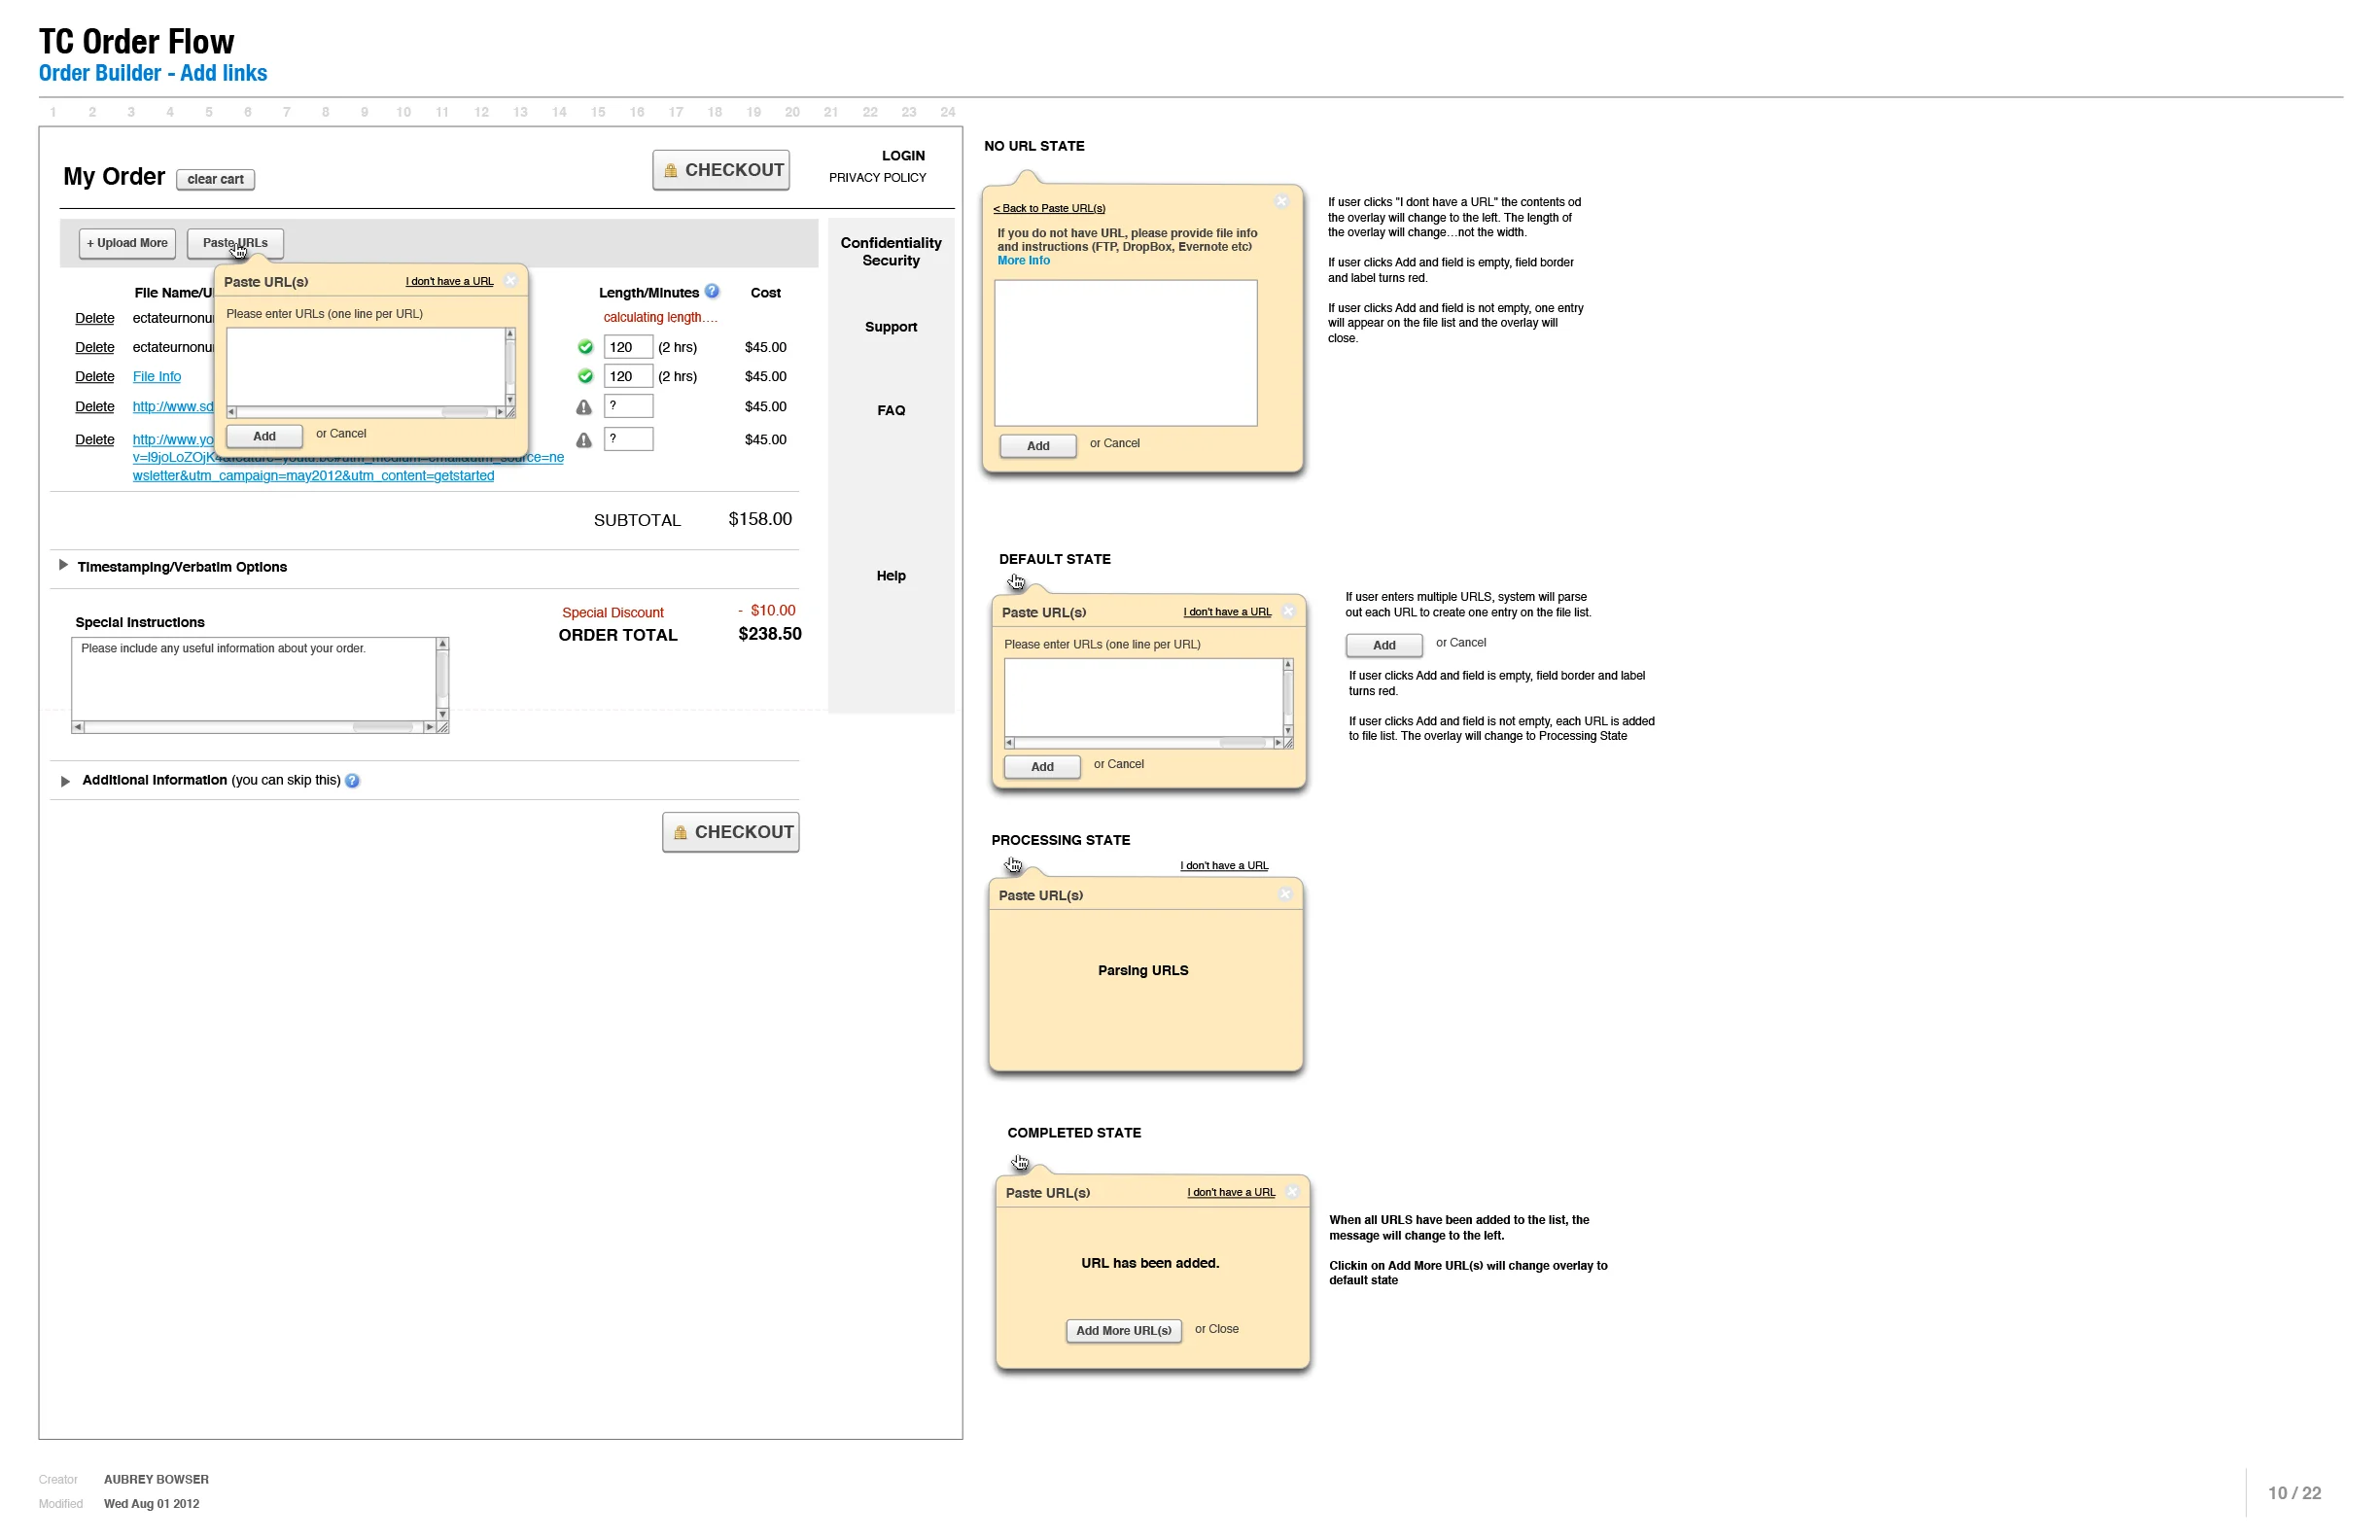Open the LOGIN page from the top right

(x=903, y=156)
